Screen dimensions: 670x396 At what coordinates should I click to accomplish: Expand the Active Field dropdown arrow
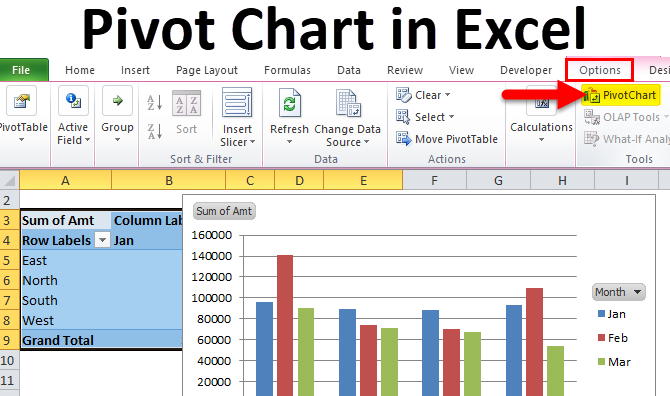[x=87, y=140]
